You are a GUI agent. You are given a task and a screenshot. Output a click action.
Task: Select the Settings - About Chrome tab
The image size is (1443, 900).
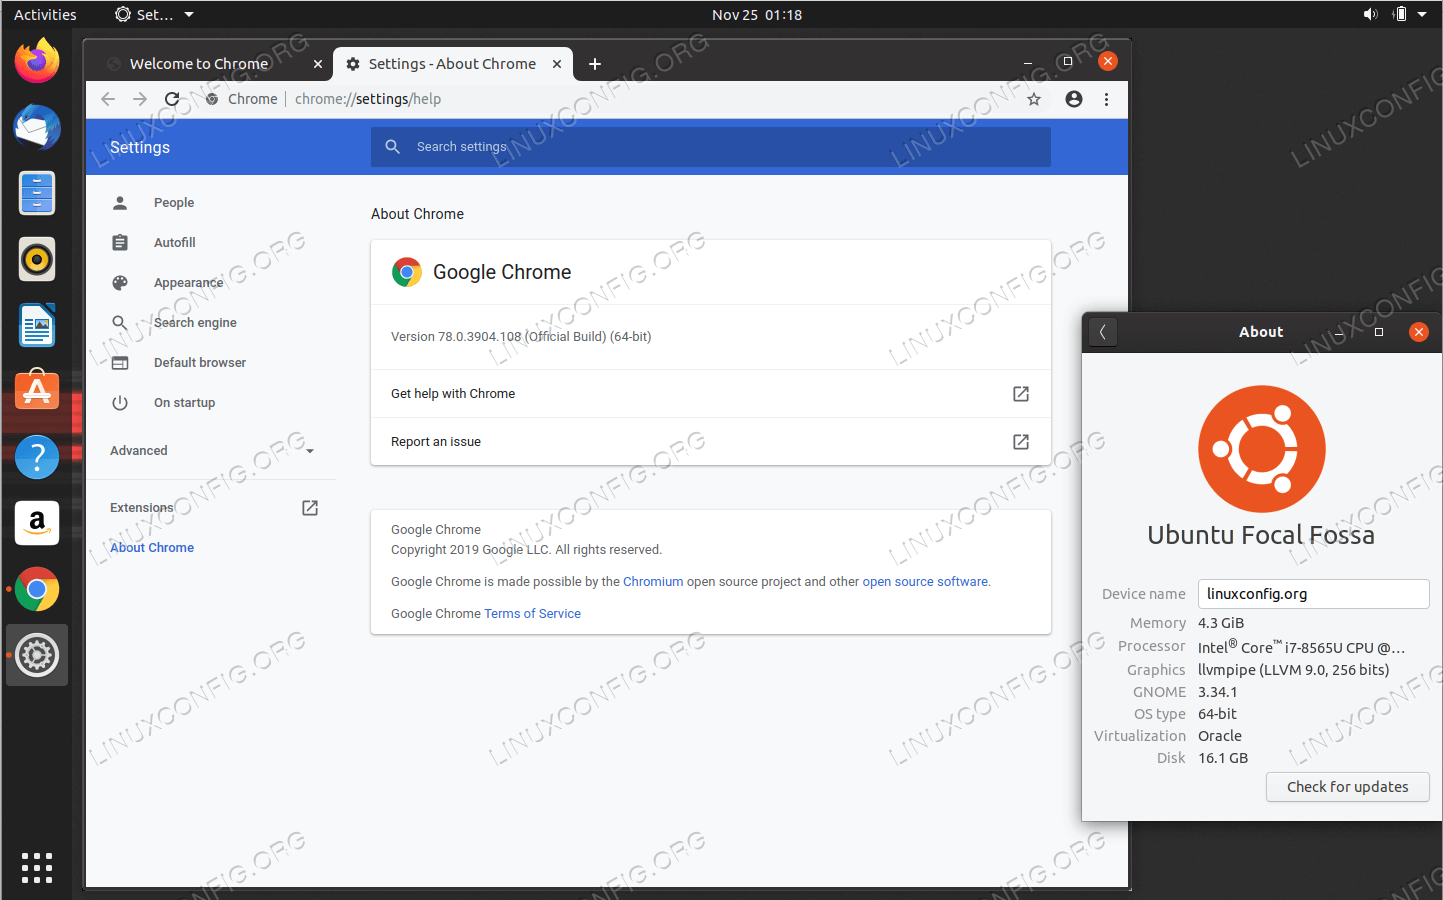(x=452, y=64)
